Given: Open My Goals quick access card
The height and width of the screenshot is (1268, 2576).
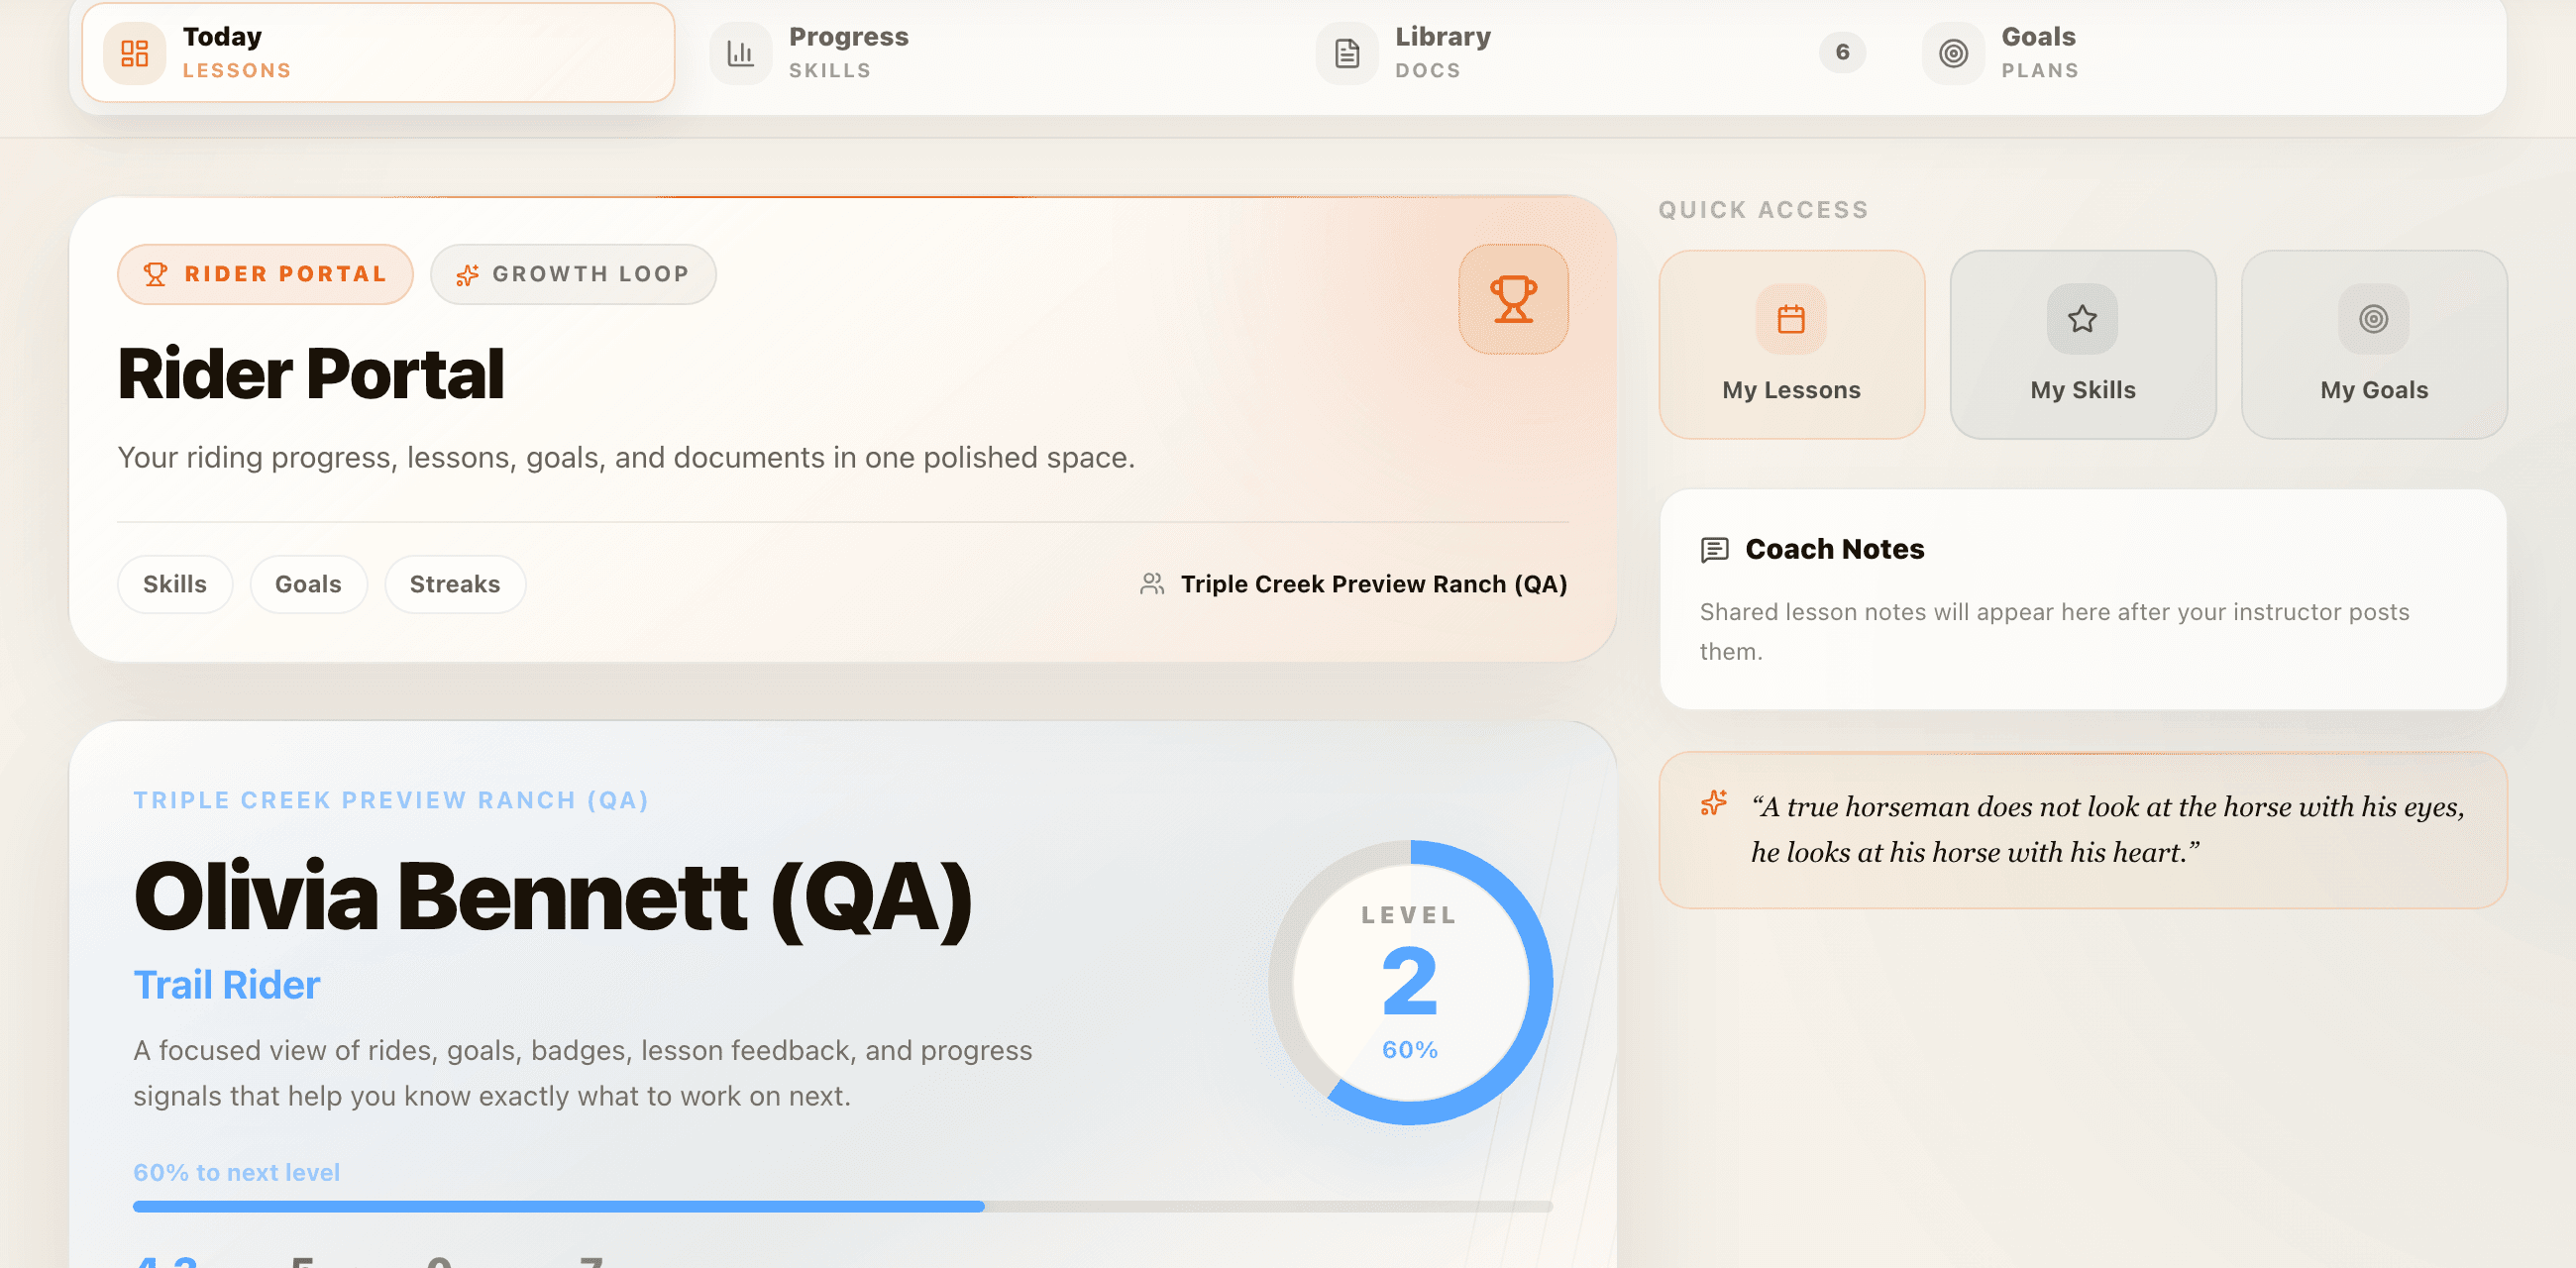Looking at the screenshot, I should (2374, 344).
